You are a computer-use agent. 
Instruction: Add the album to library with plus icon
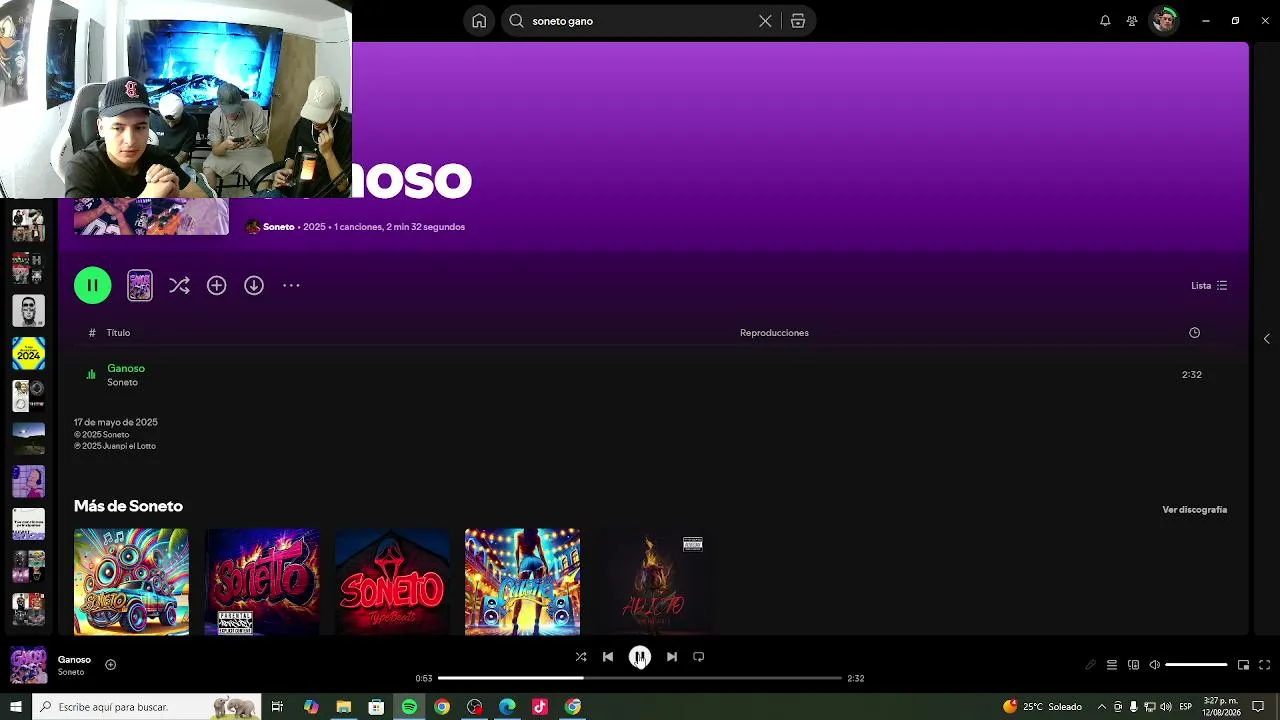tap(217, 286)
